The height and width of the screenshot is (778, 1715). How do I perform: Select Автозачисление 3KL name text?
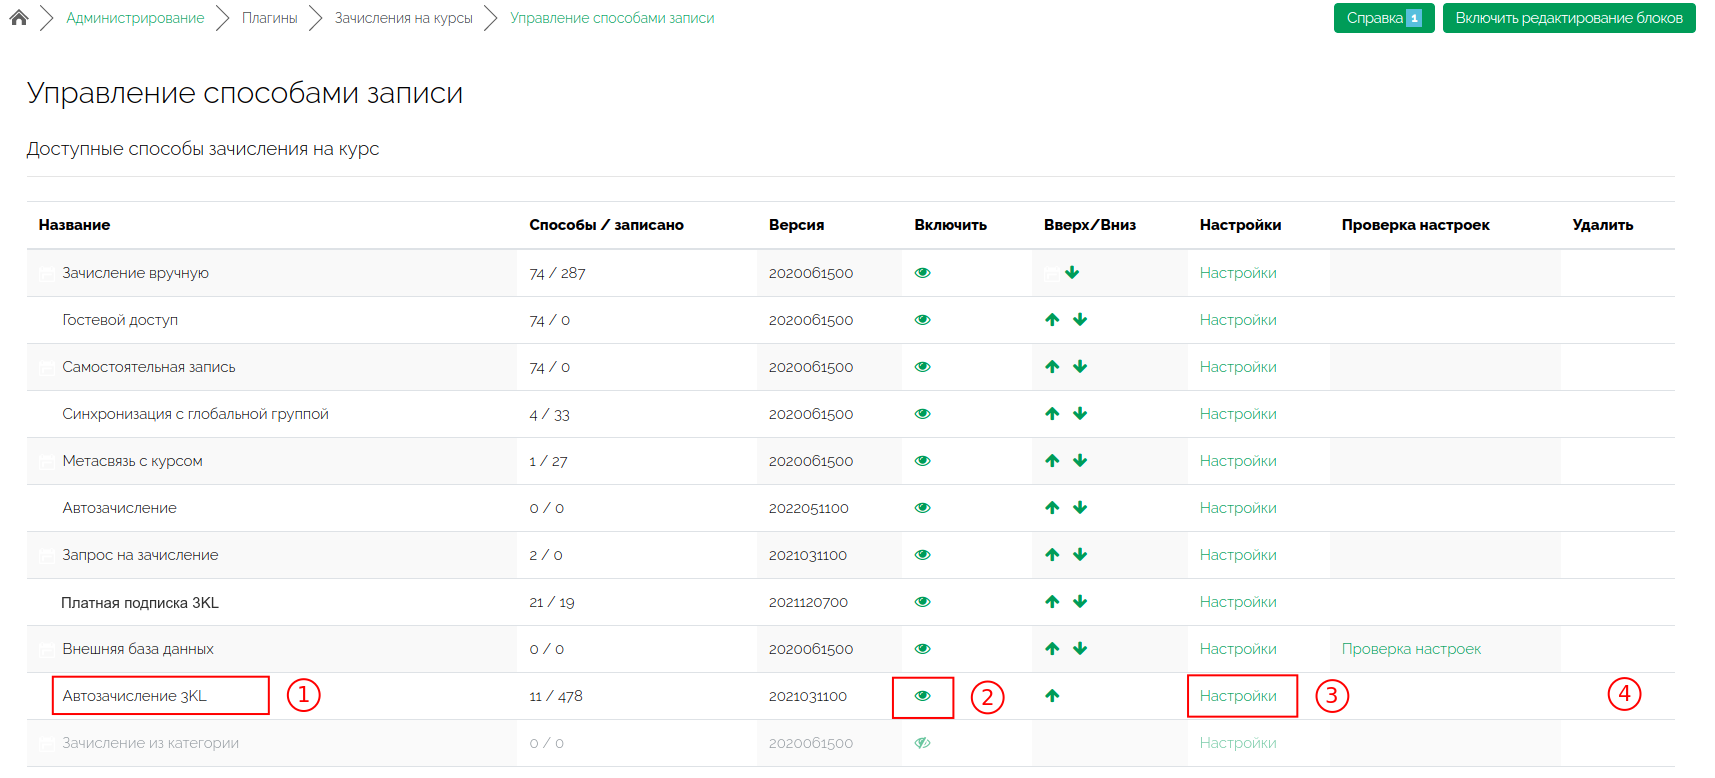point(134,696)
